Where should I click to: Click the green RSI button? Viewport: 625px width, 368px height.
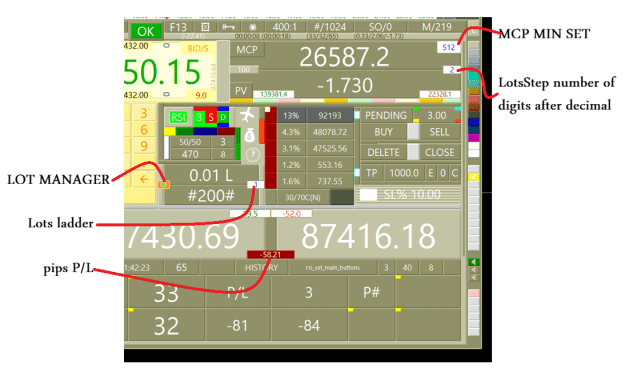178,117
